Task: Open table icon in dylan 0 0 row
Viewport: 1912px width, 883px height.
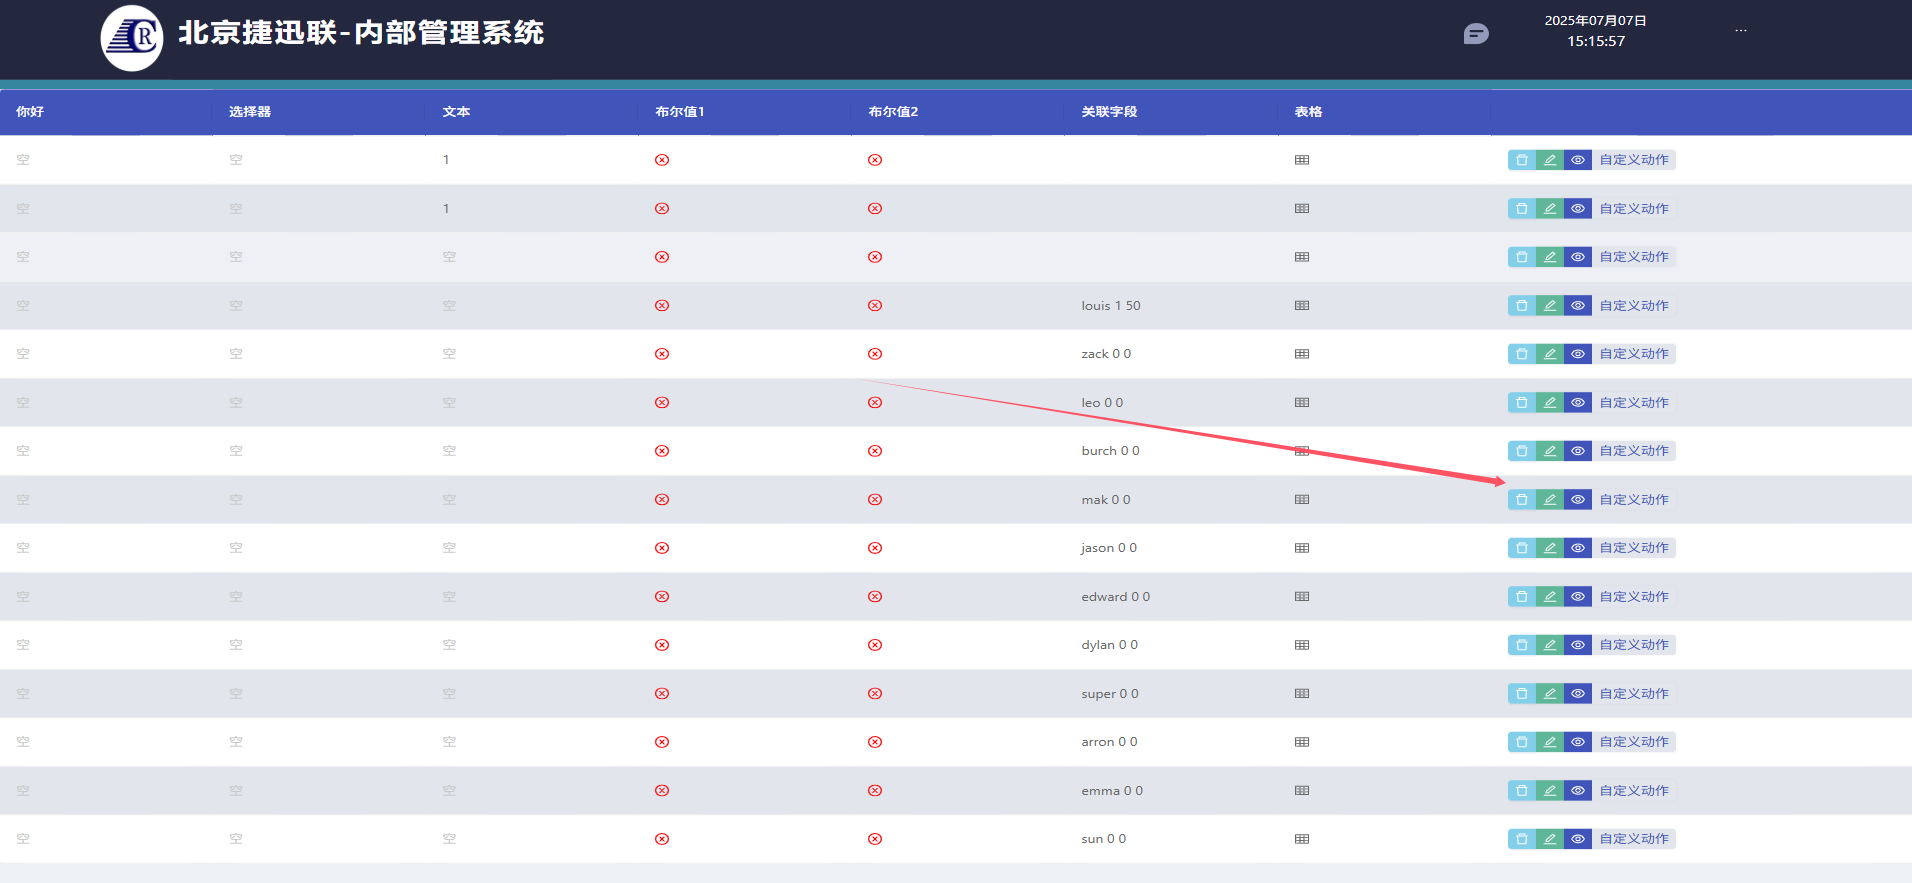Action: (1302, 645)
